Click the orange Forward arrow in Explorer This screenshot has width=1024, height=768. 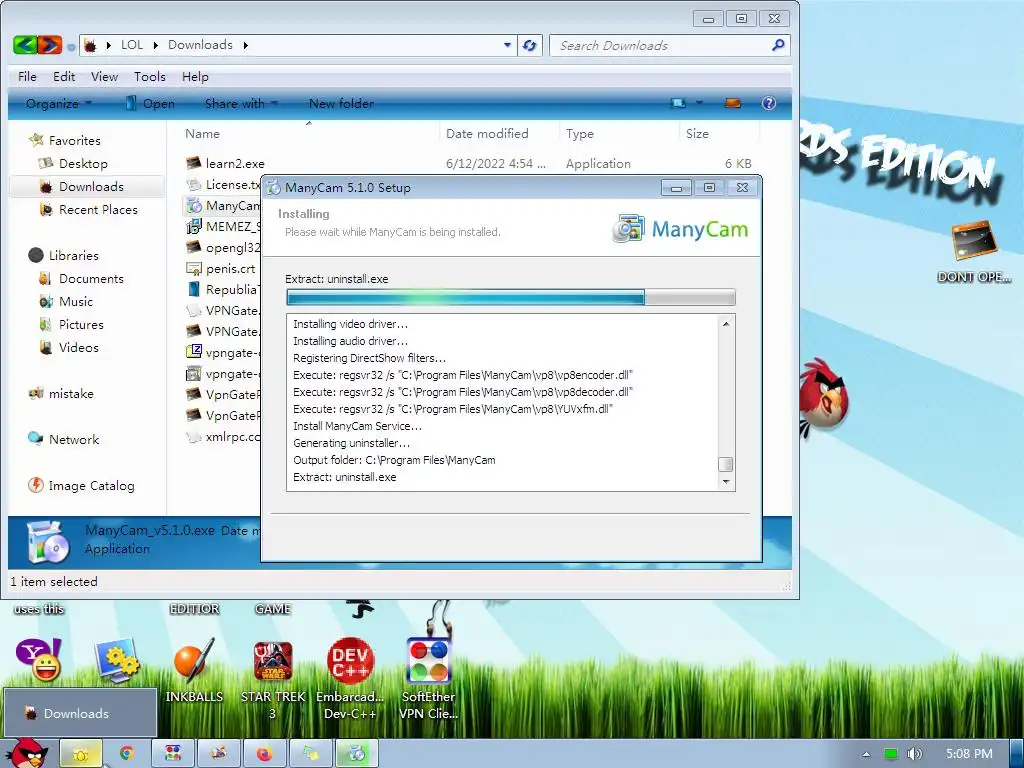(x=50, y=45)
